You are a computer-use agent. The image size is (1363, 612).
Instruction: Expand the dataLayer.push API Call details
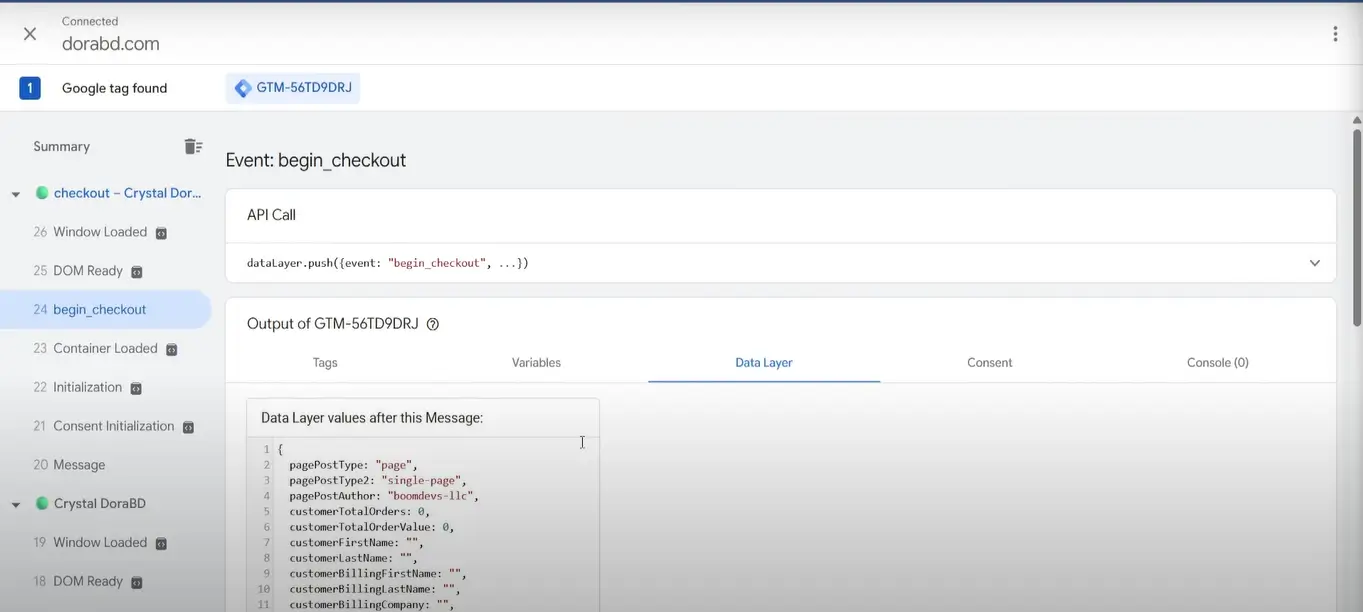pyautogui.click(x=1314, y=263)
